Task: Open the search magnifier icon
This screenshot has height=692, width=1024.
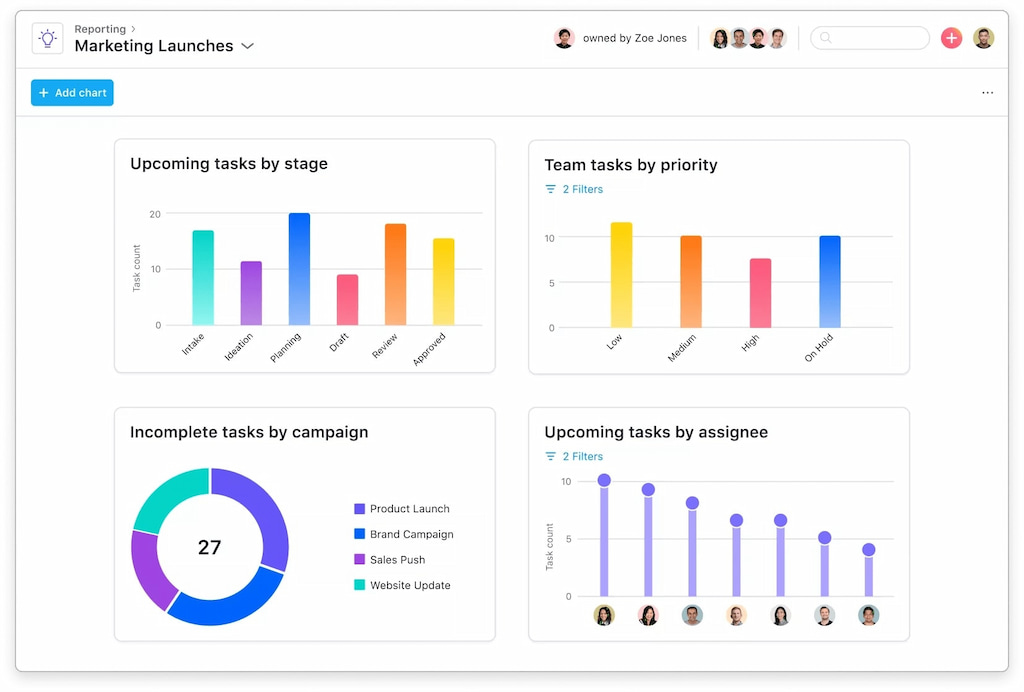Action: click(826, 37)
